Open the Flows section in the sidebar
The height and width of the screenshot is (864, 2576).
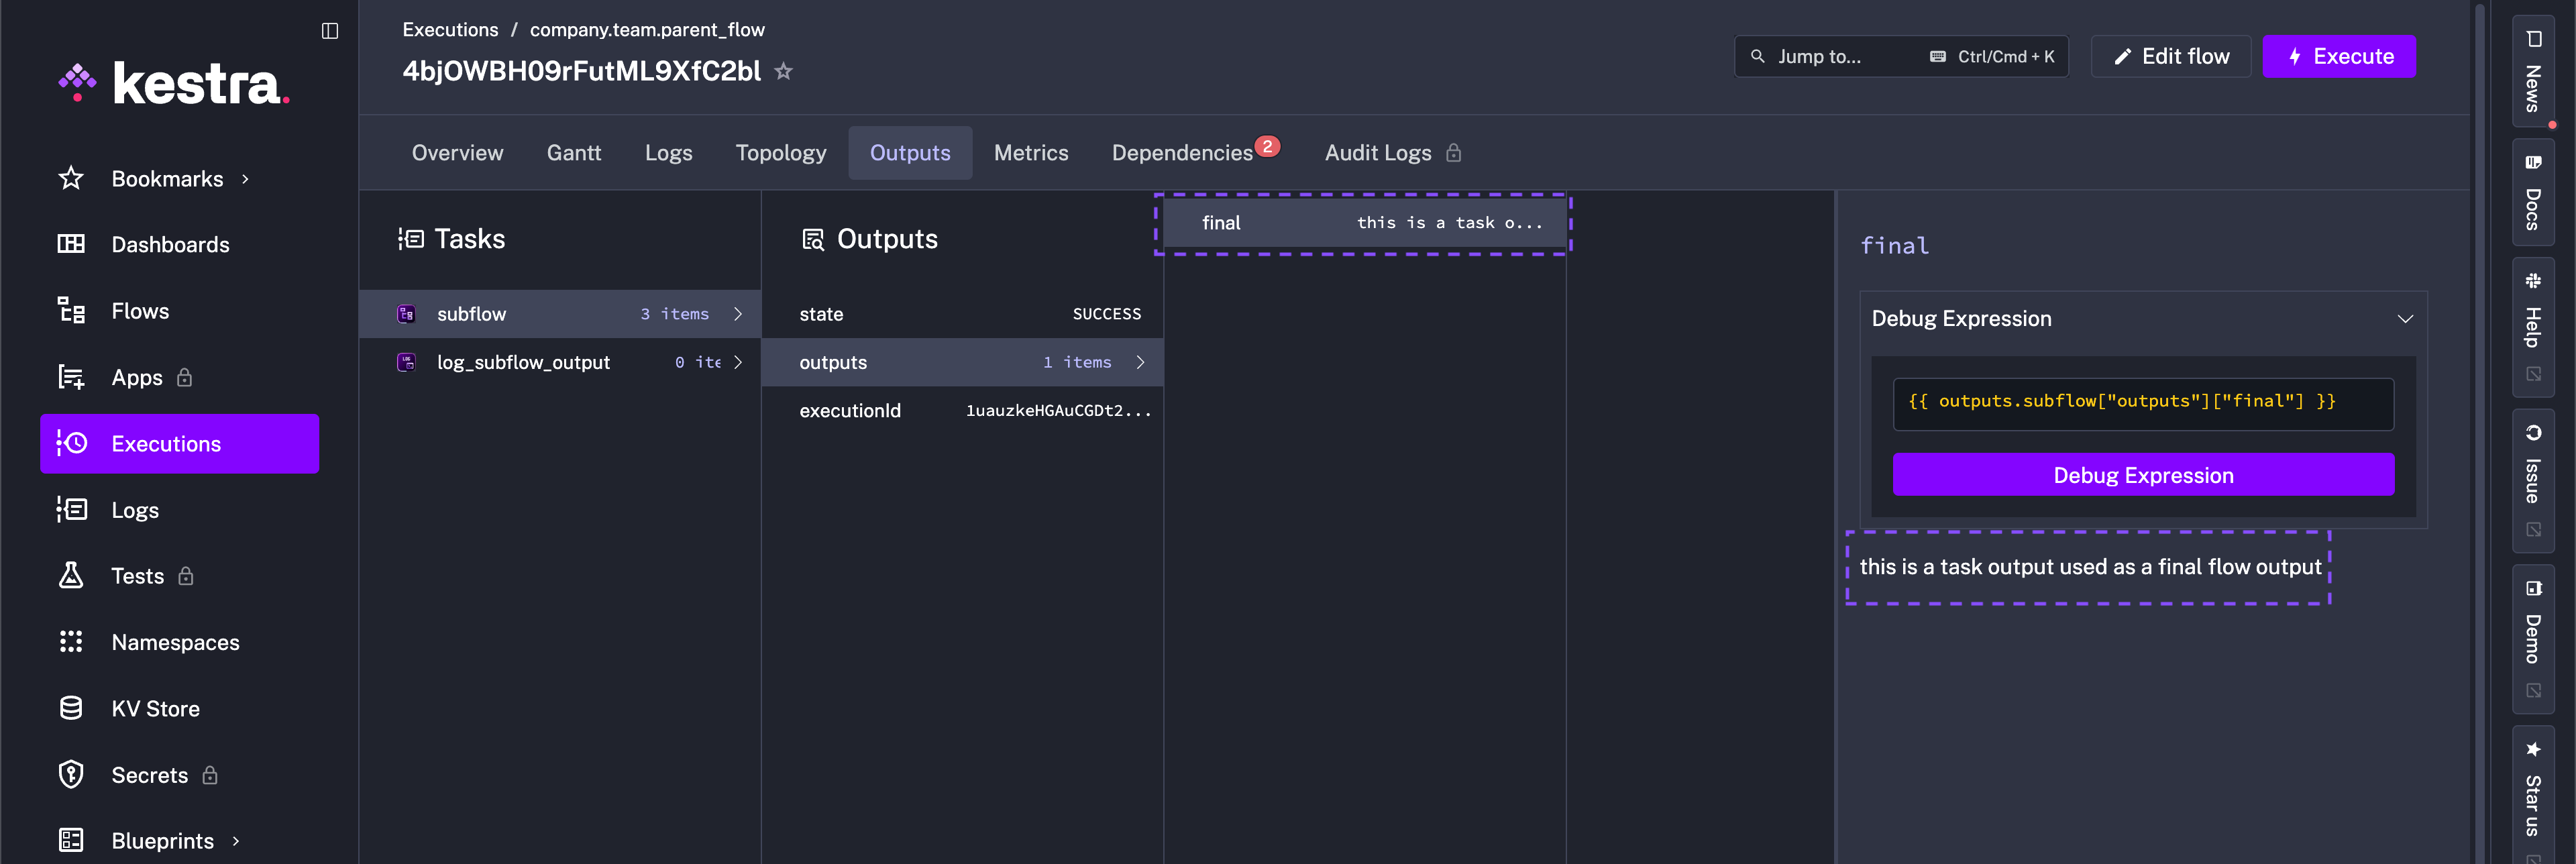[140, 310]
